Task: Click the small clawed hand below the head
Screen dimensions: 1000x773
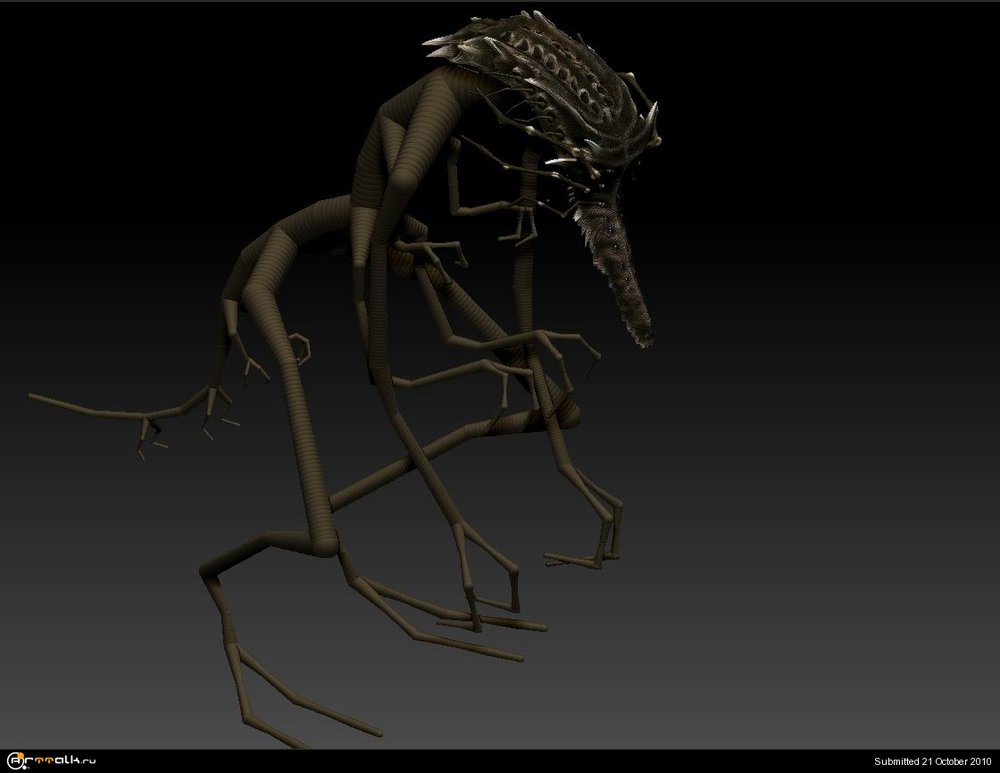Action: 520,220
